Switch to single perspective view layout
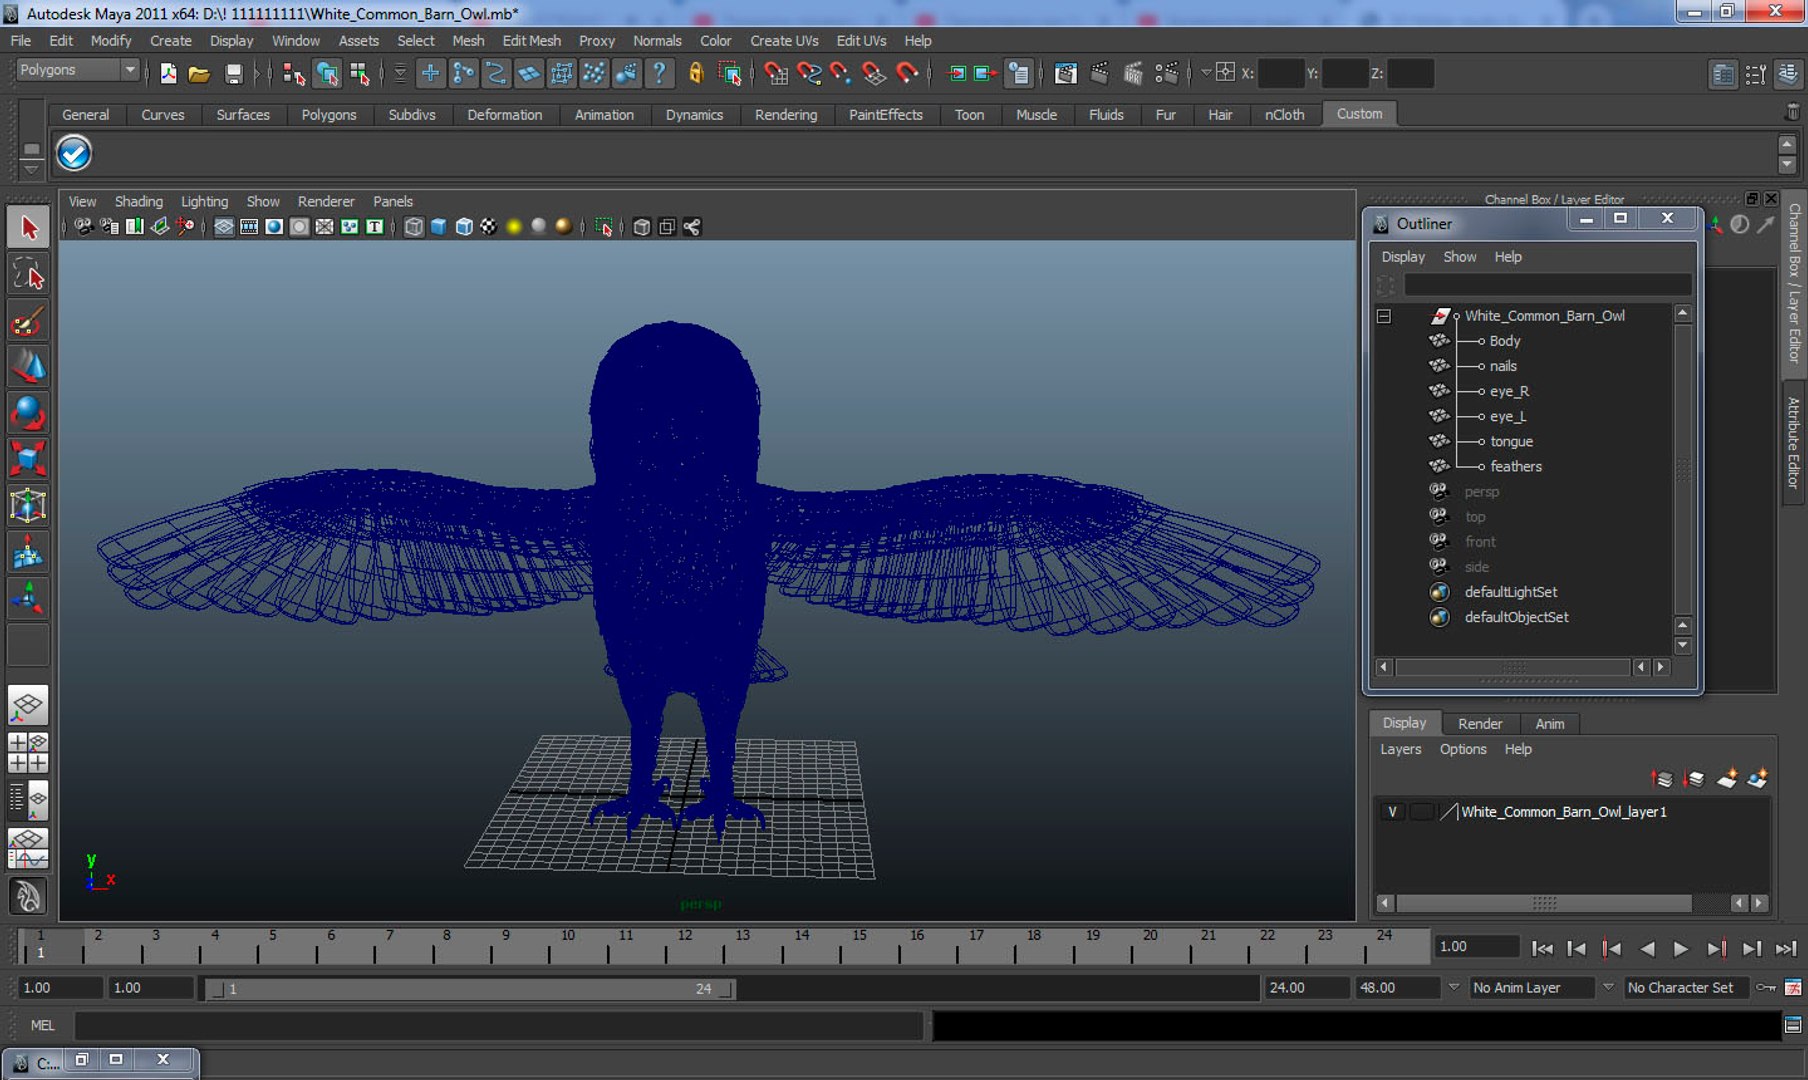Image resolution: width=1808 pixels, height=1080 pixels. coord(28,705)
